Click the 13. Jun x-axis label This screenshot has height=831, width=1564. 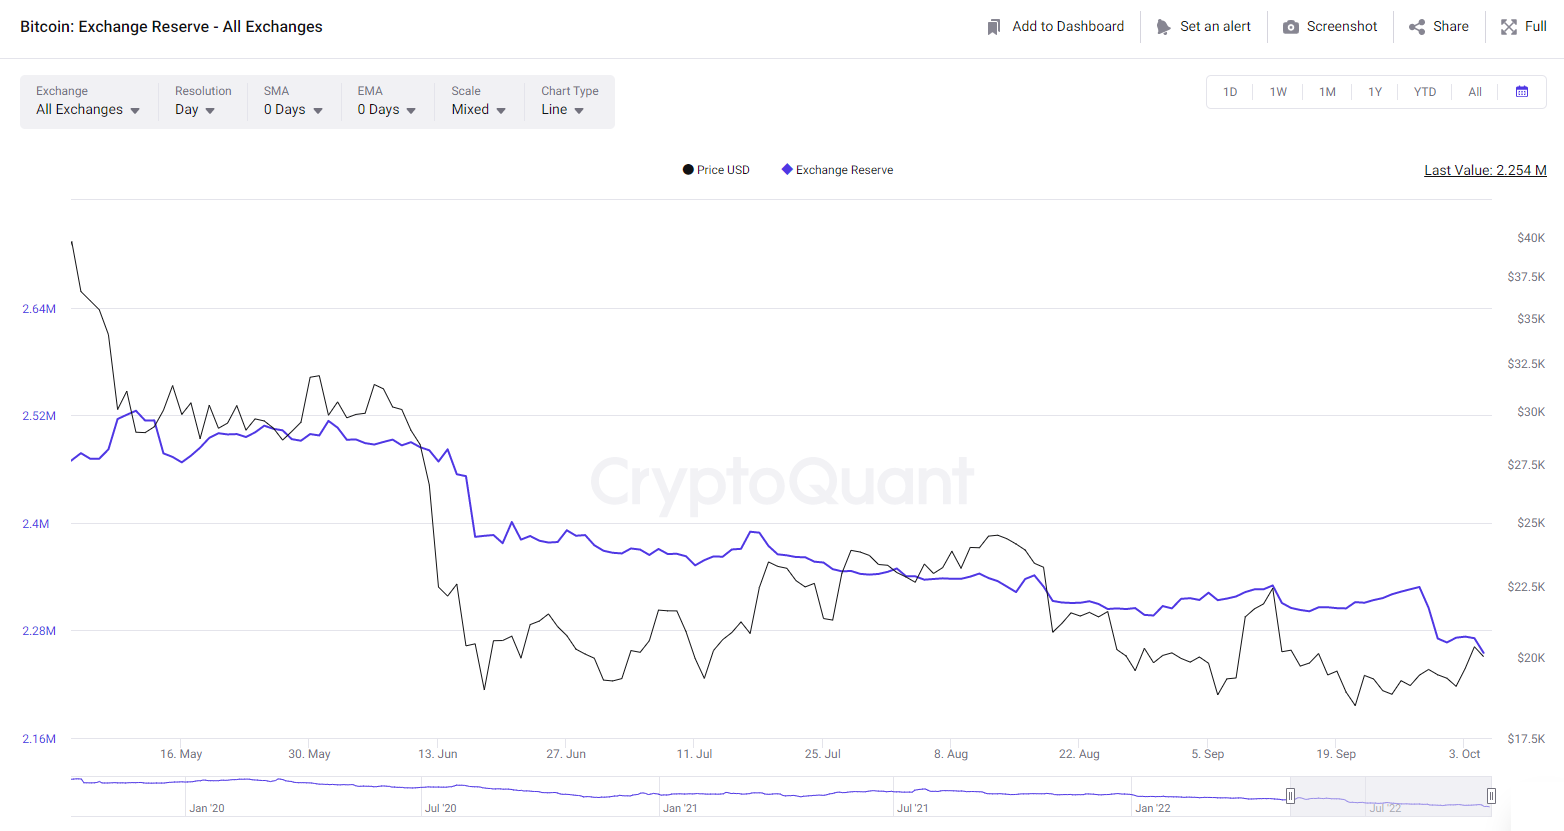coord(438,754)
